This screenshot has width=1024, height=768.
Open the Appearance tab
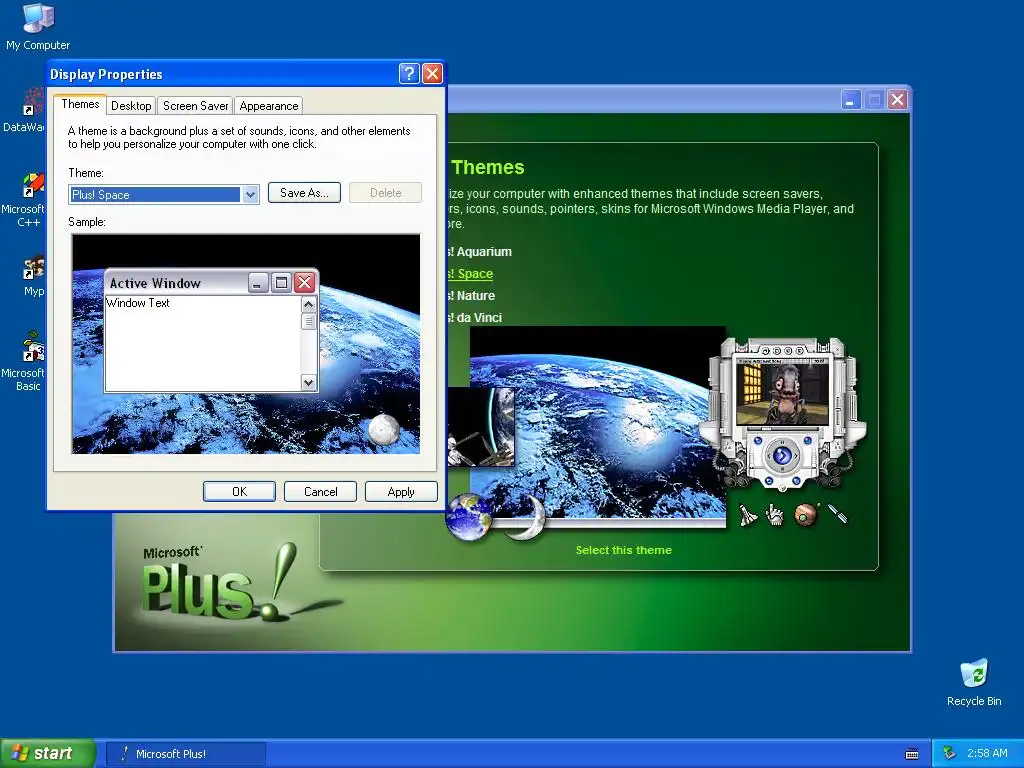[x=268, y=106]
